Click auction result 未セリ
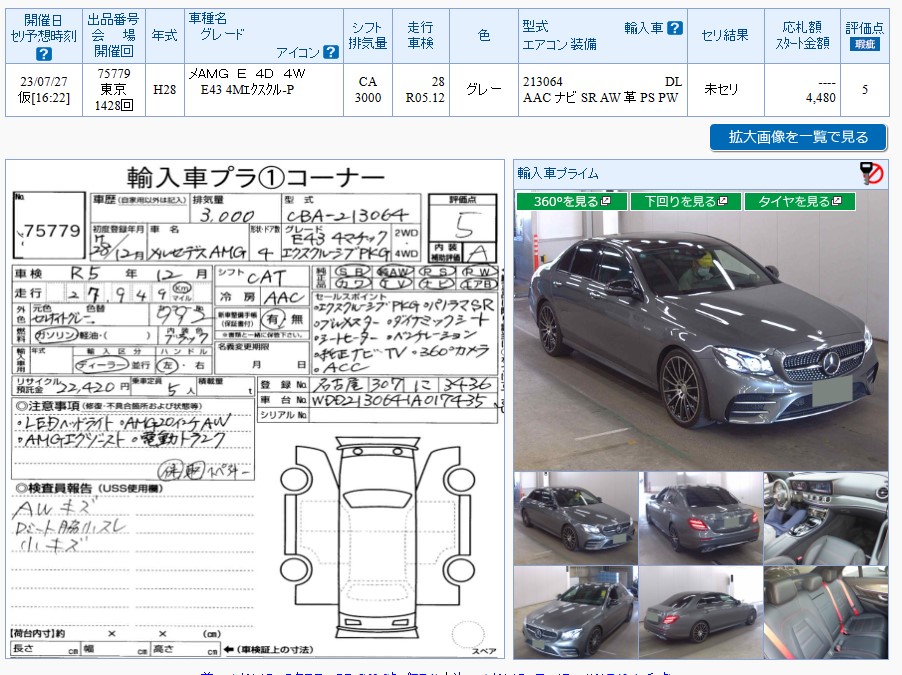The width and height of the screenshot is (902, 675). (x=721, y=89)
